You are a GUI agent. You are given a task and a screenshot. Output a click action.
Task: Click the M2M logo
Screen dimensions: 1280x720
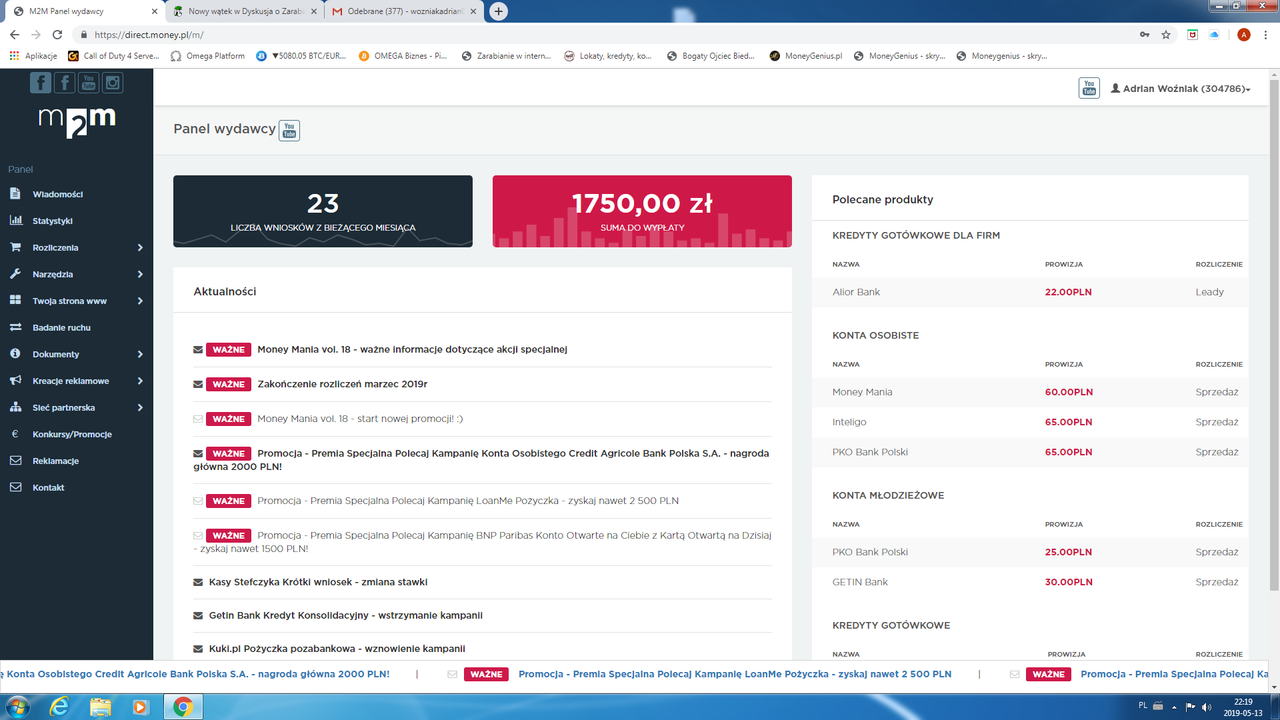[x=77, y=122]
